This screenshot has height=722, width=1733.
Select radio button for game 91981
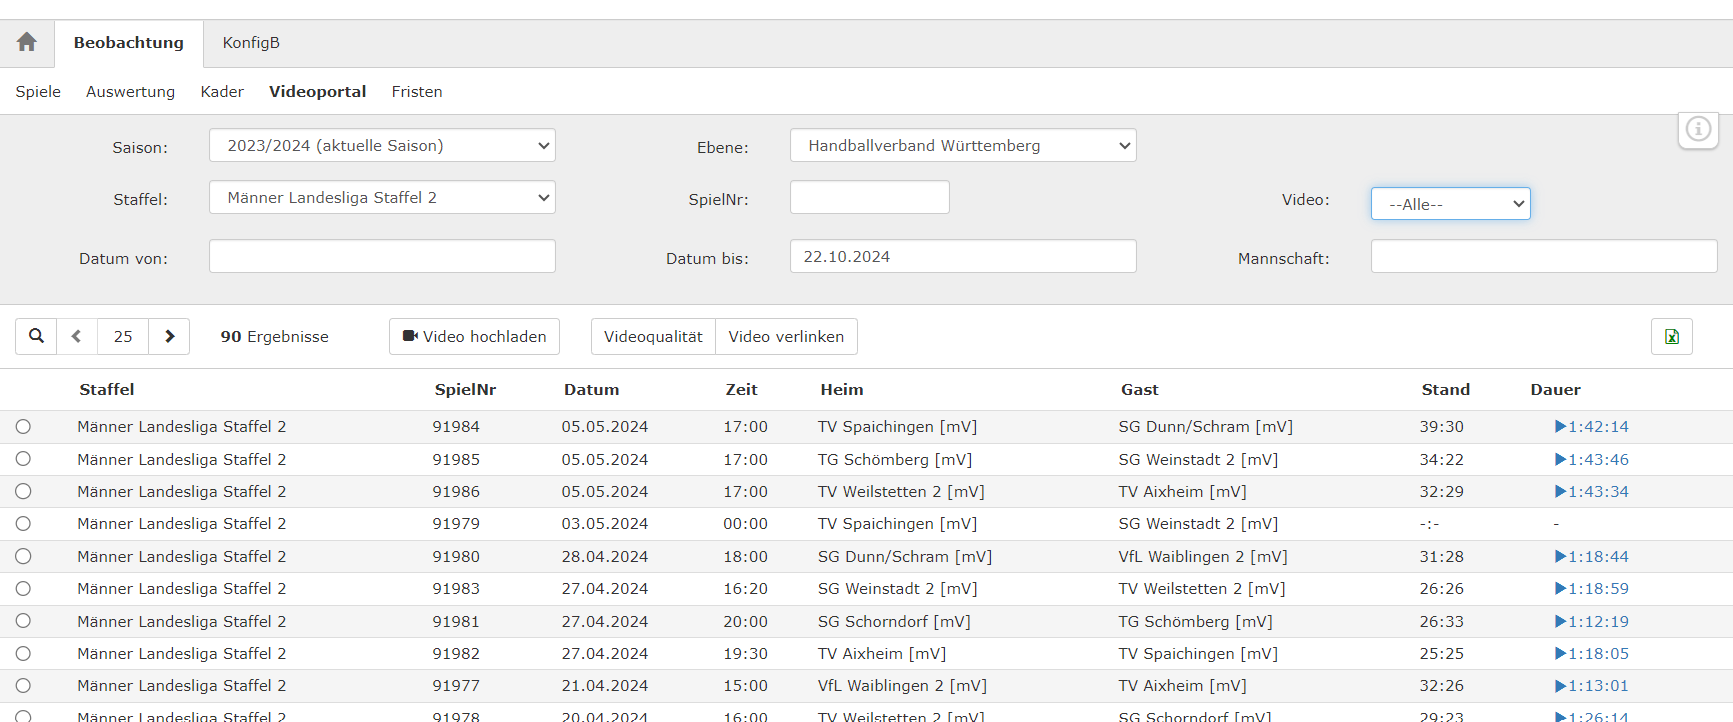(x=23, y=621)
